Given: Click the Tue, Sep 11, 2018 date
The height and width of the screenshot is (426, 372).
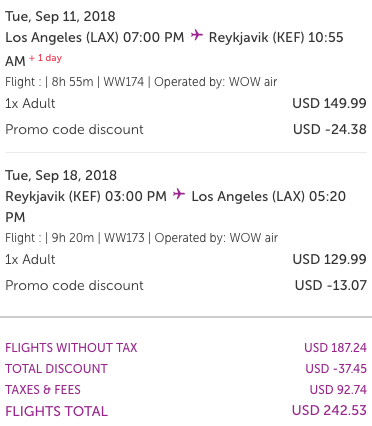Looking at the screenshot, I should click(x=60, y=16).
